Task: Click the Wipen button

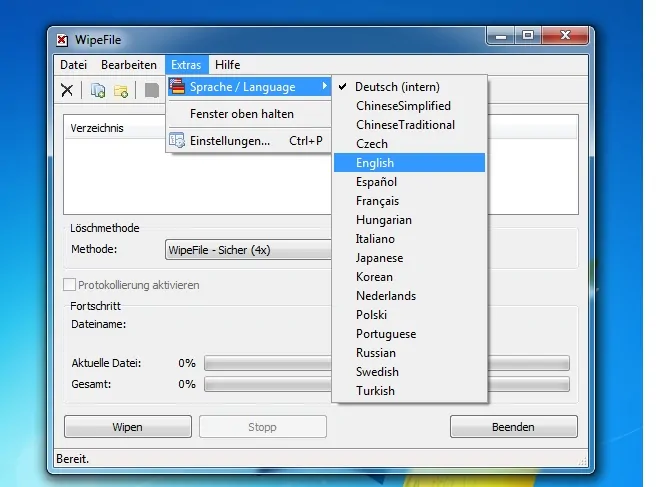Action: [128, 427]
